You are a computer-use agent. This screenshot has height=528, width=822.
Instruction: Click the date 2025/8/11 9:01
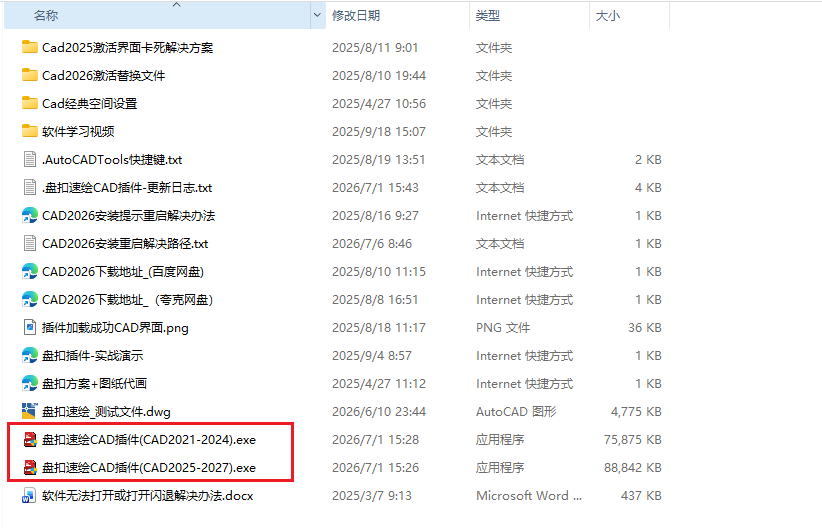375,48
